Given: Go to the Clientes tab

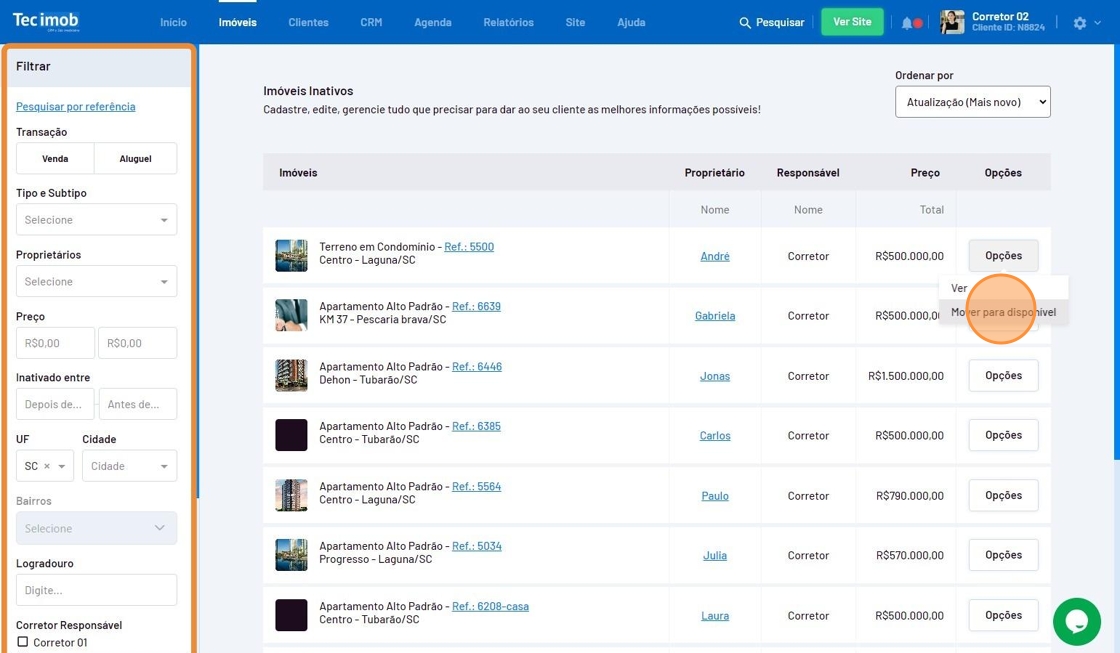Looking at the screenshot, I should click(308, 22).
